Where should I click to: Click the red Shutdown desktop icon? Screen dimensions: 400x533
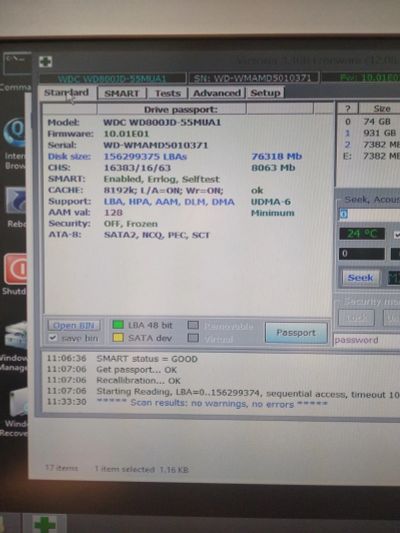16,269
